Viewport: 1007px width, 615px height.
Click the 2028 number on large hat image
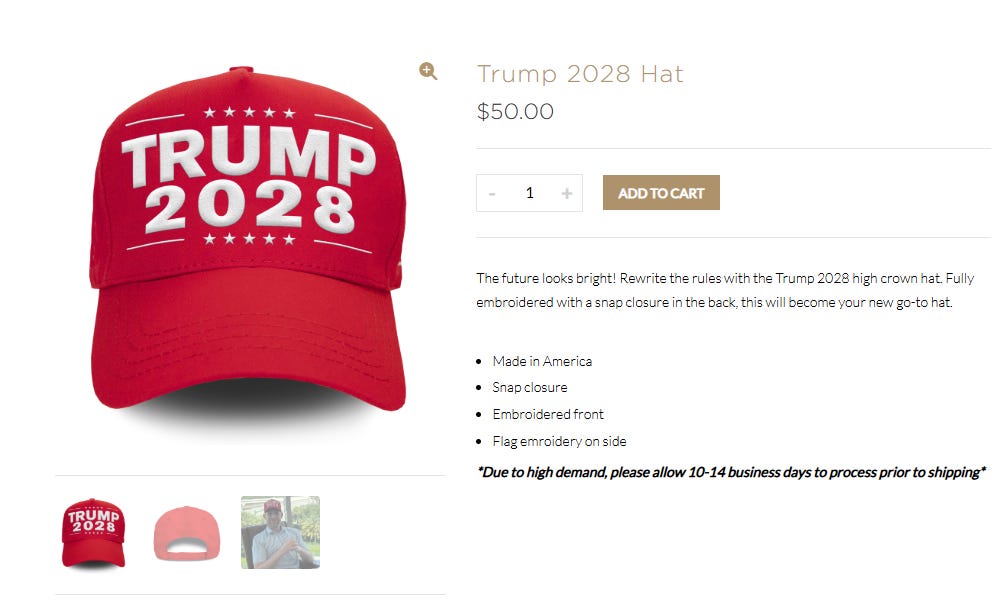coord(249,209)
